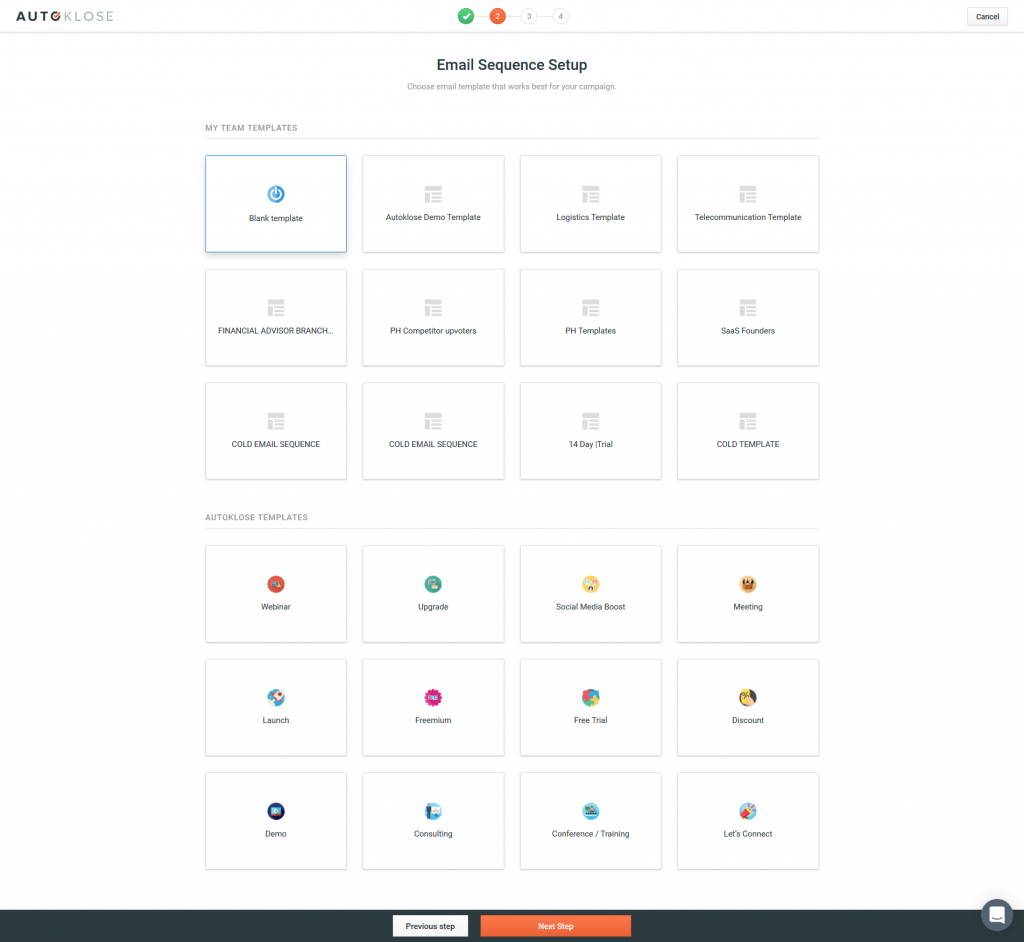The width and height of the screenshot is (1024, 942).
Task: Click the Telecommunication Template label
Action: [x=748, y=217]
